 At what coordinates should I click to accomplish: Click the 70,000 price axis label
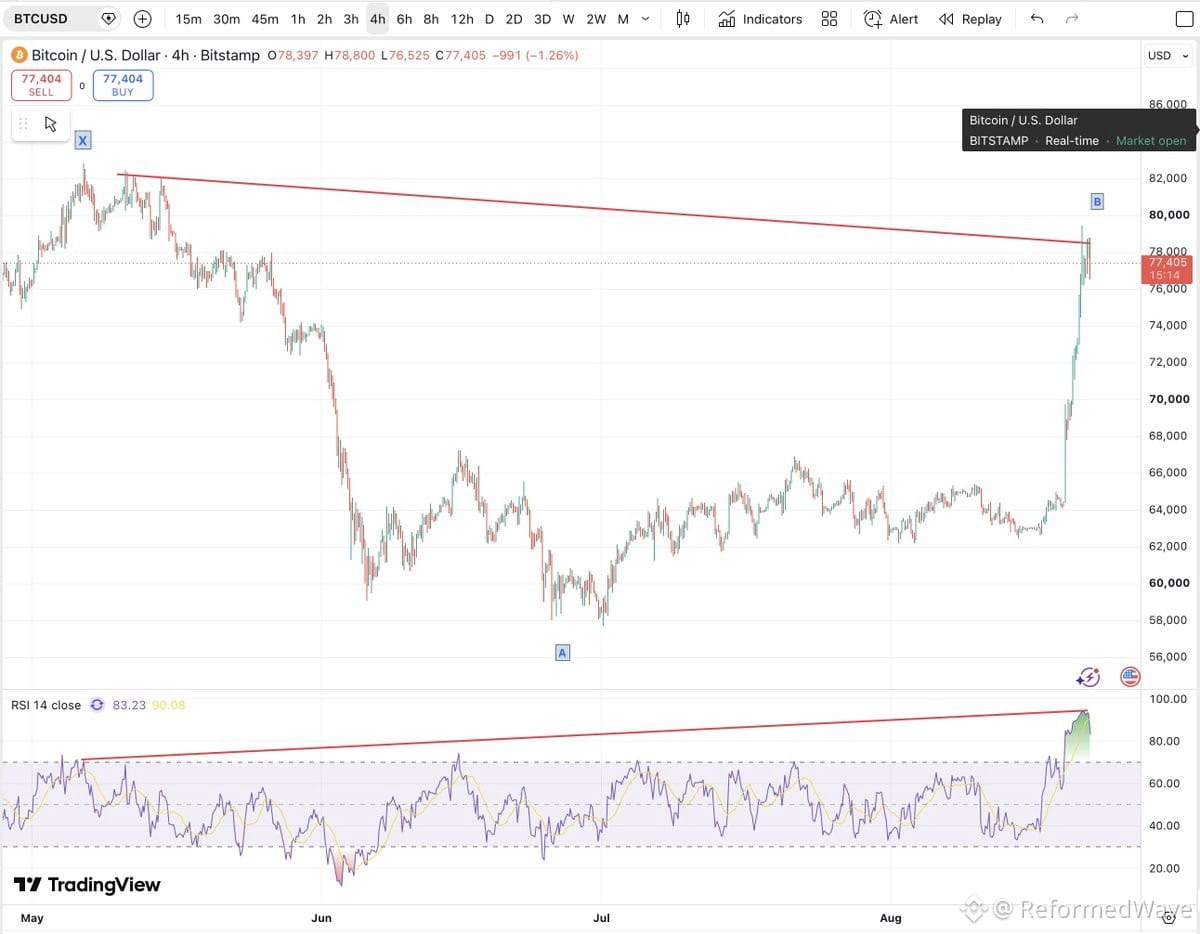tap(1168, 399)
